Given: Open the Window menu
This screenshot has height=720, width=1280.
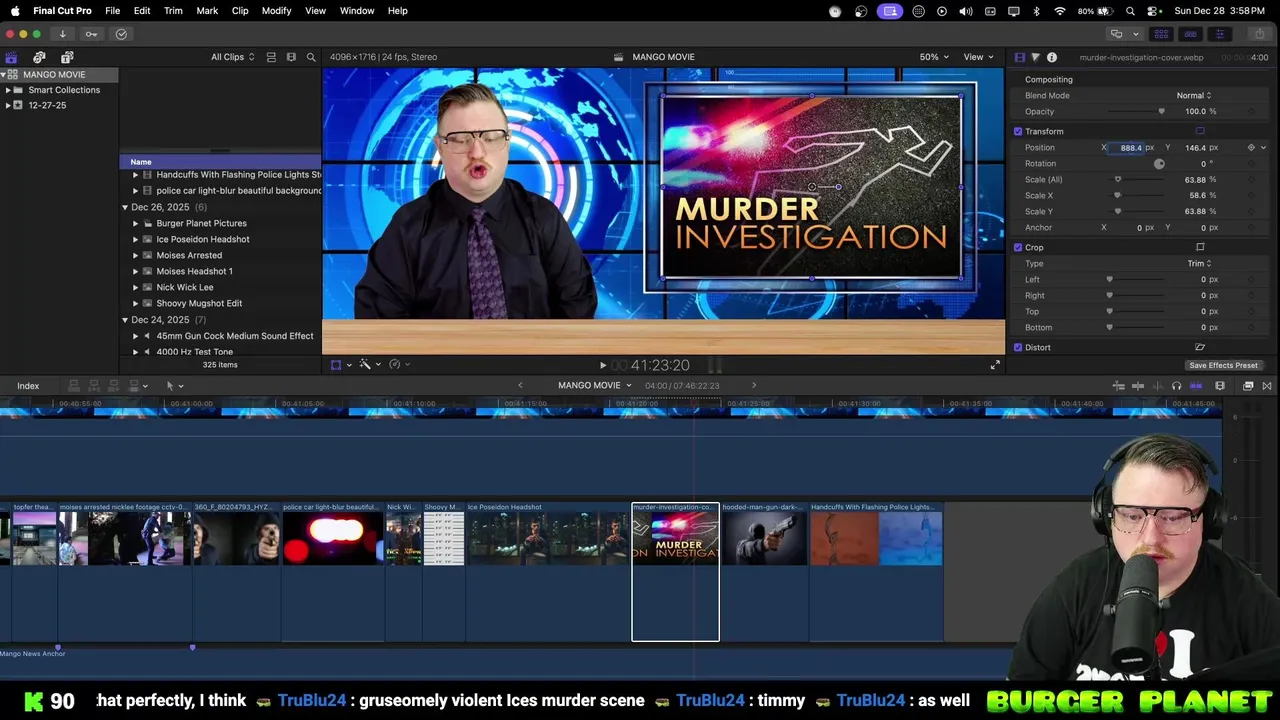Looking at the screenshot, I should point(357,11).
